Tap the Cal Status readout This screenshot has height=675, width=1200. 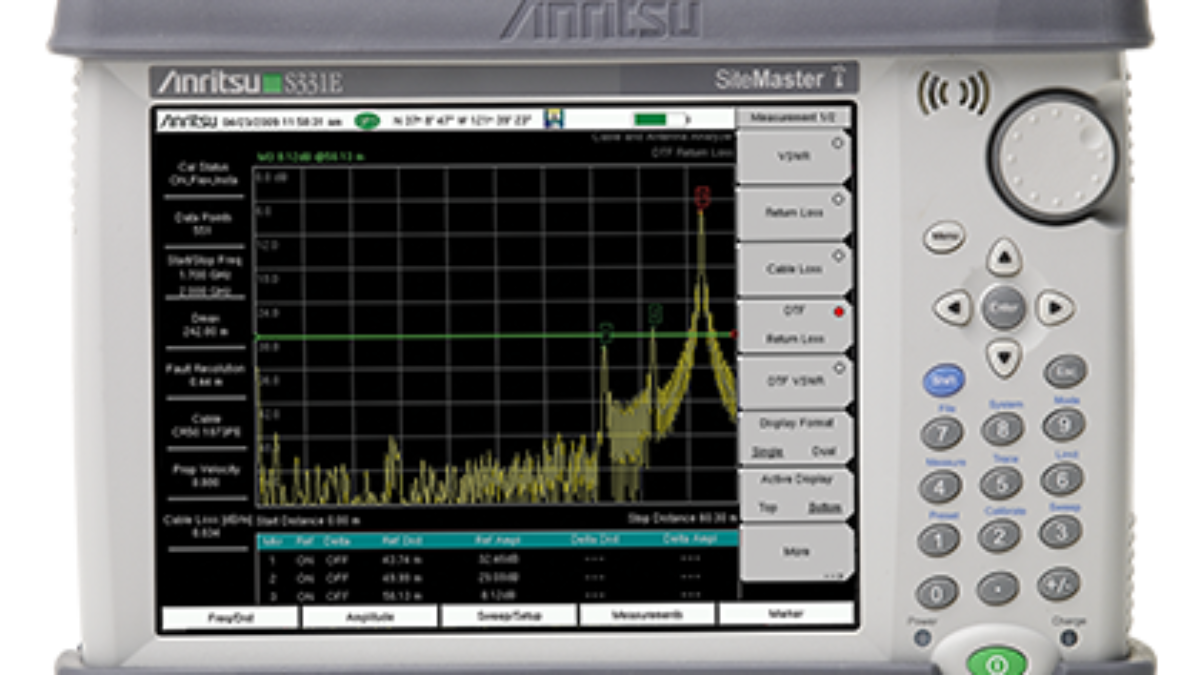point(203,174)
